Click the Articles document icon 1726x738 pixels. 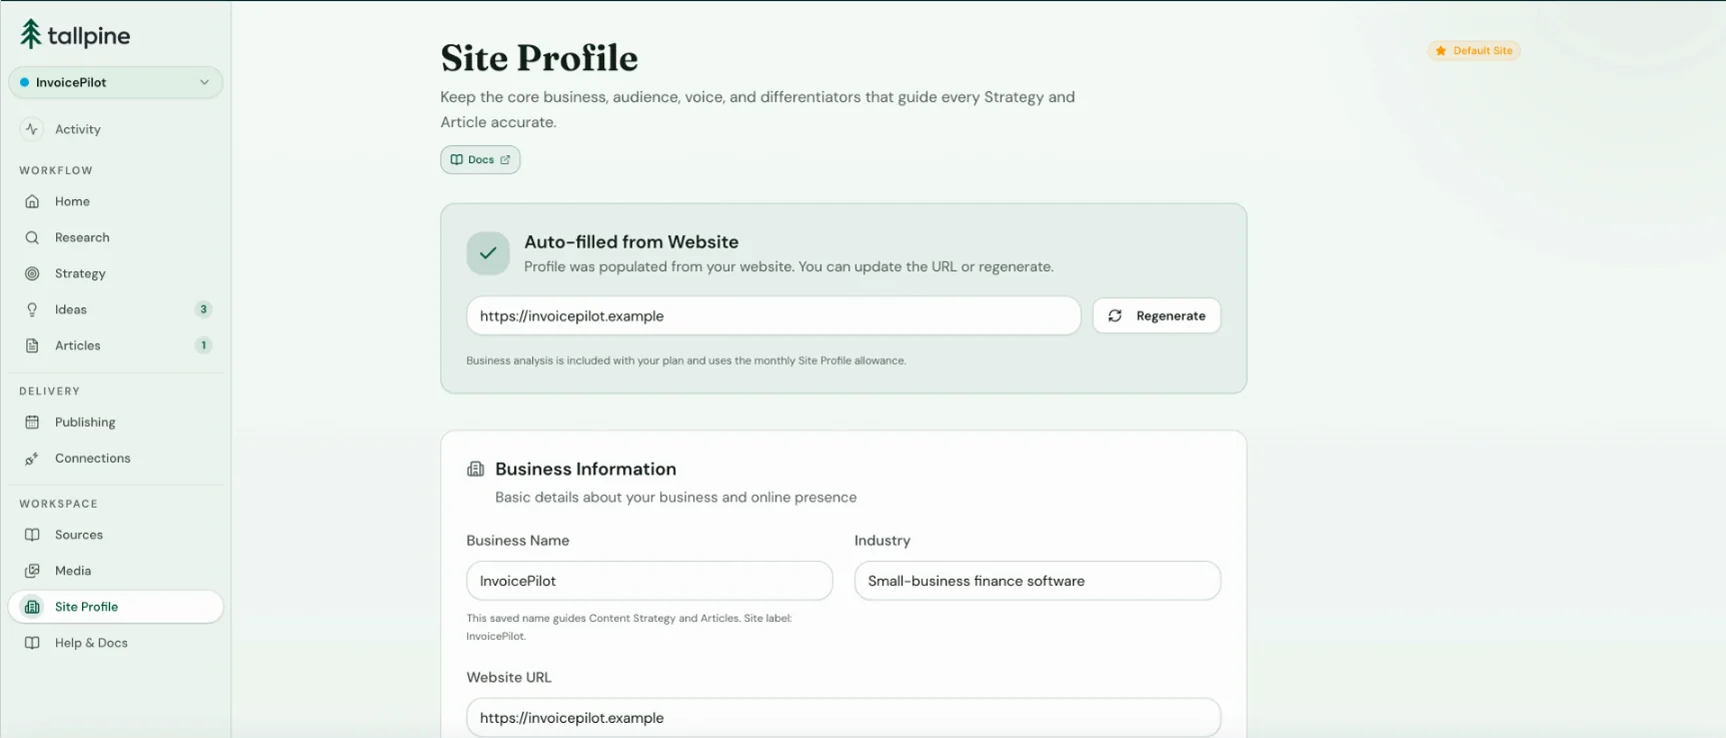pos(32,345)
